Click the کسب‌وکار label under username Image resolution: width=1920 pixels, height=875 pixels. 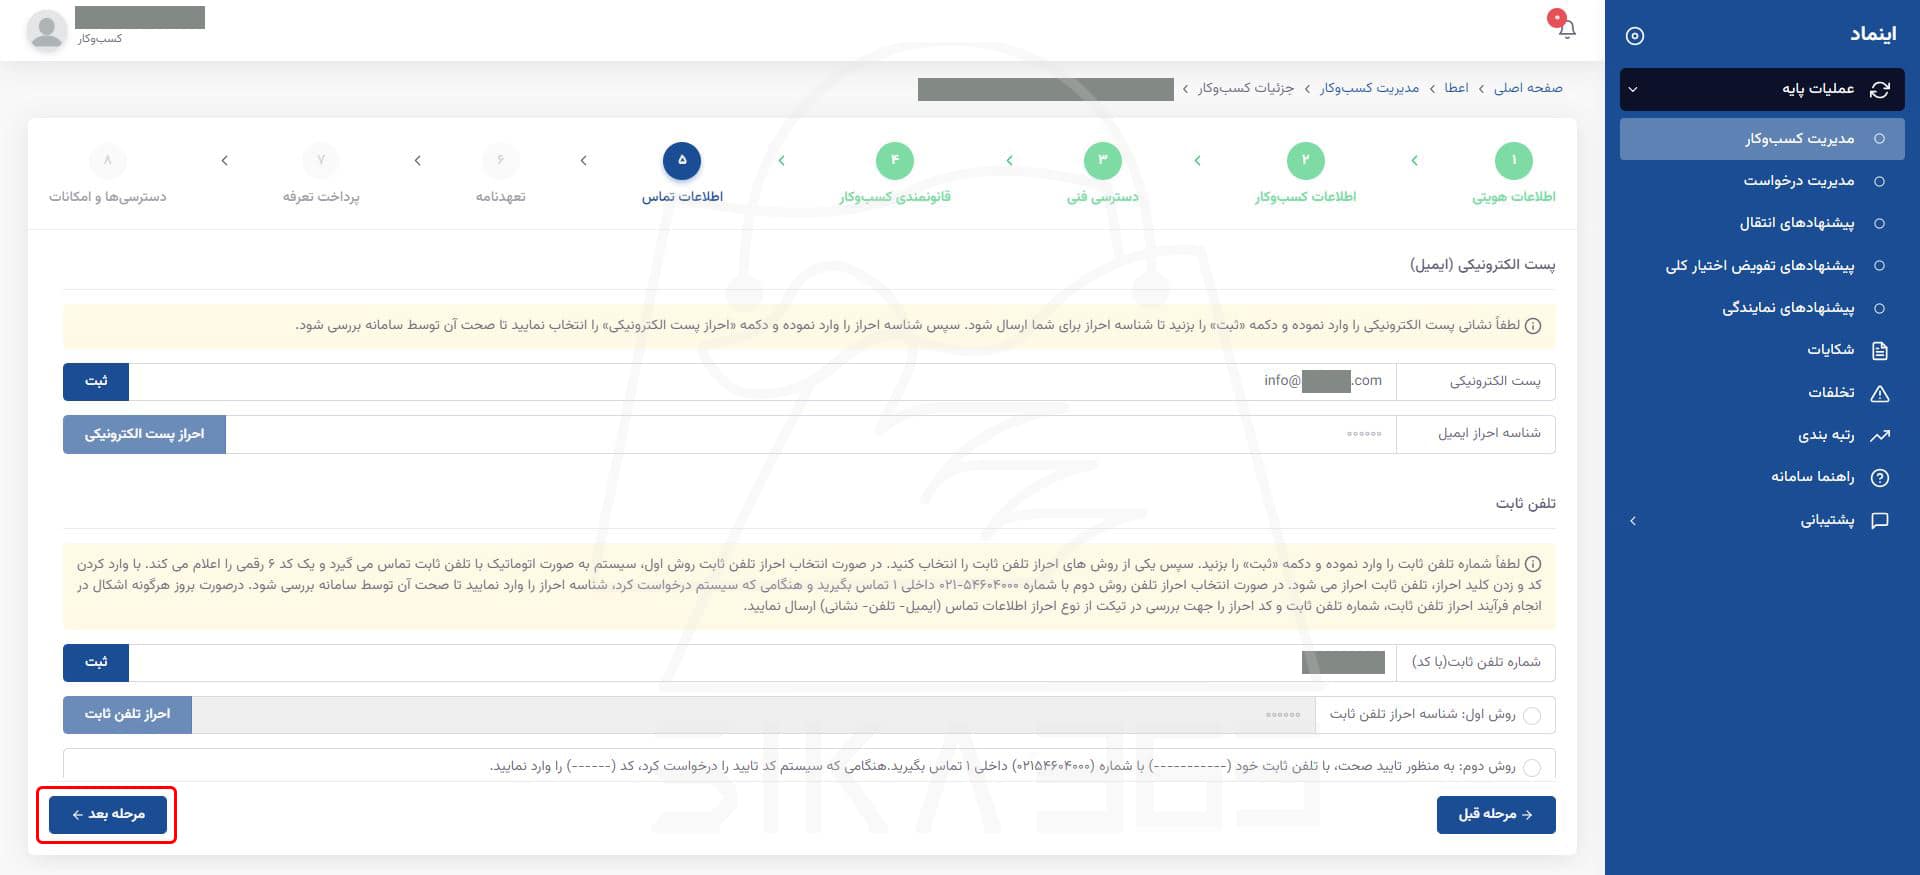point(100,38)
